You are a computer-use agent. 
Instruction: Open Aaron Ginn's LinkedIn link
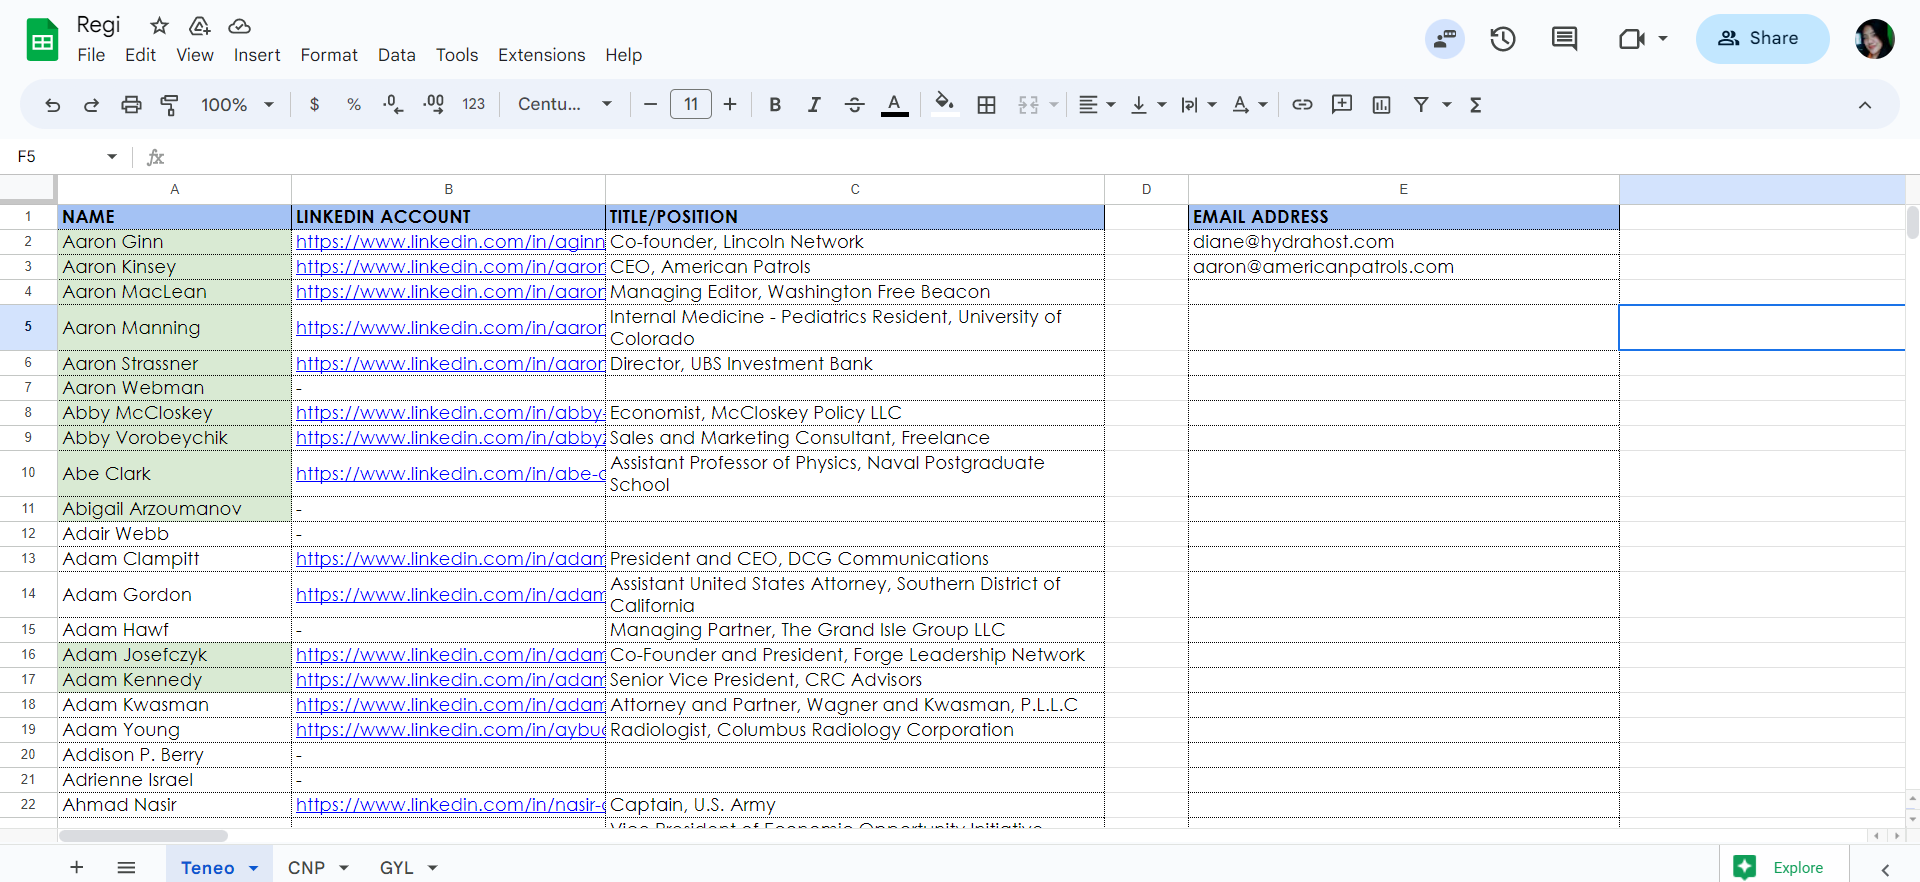(x=450, y=242)
